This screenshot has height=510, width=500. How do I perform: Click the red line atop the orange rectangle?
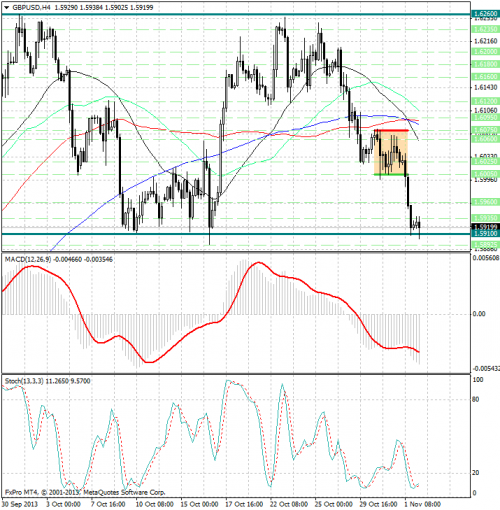(x=391, y=130)
